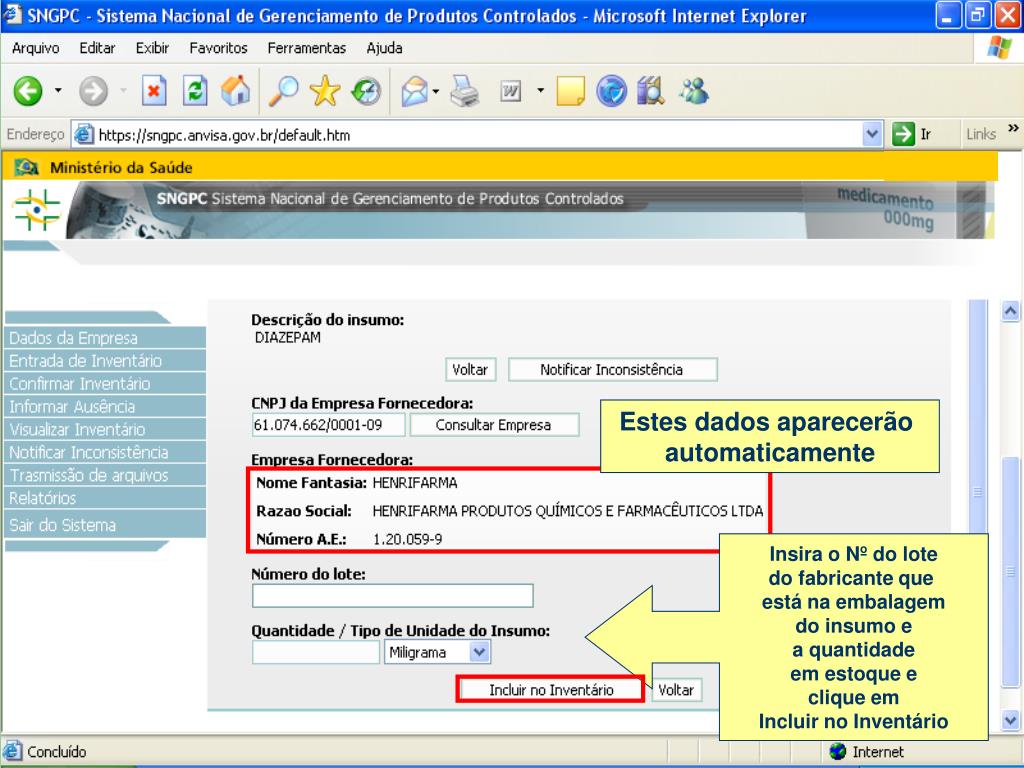Click the green Back arrow in the toolbar
This screenshot has width=1024, height=768.
coord(28,91)
